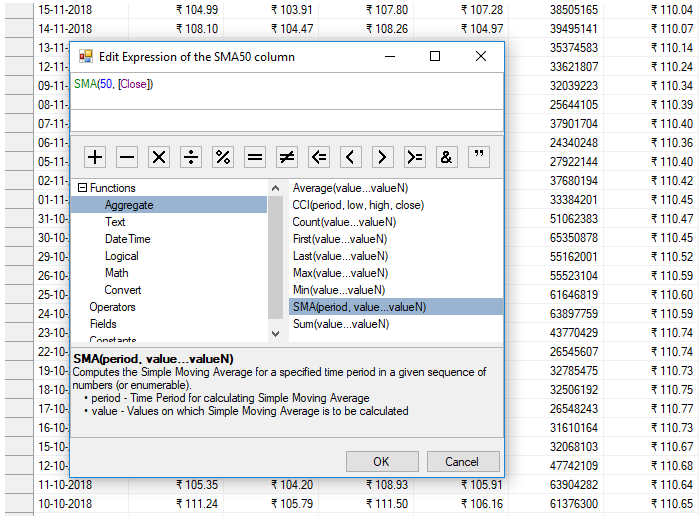Select date cell 11-10-2018 in grid
Viewport: 699px width, 518px height.
81,485
